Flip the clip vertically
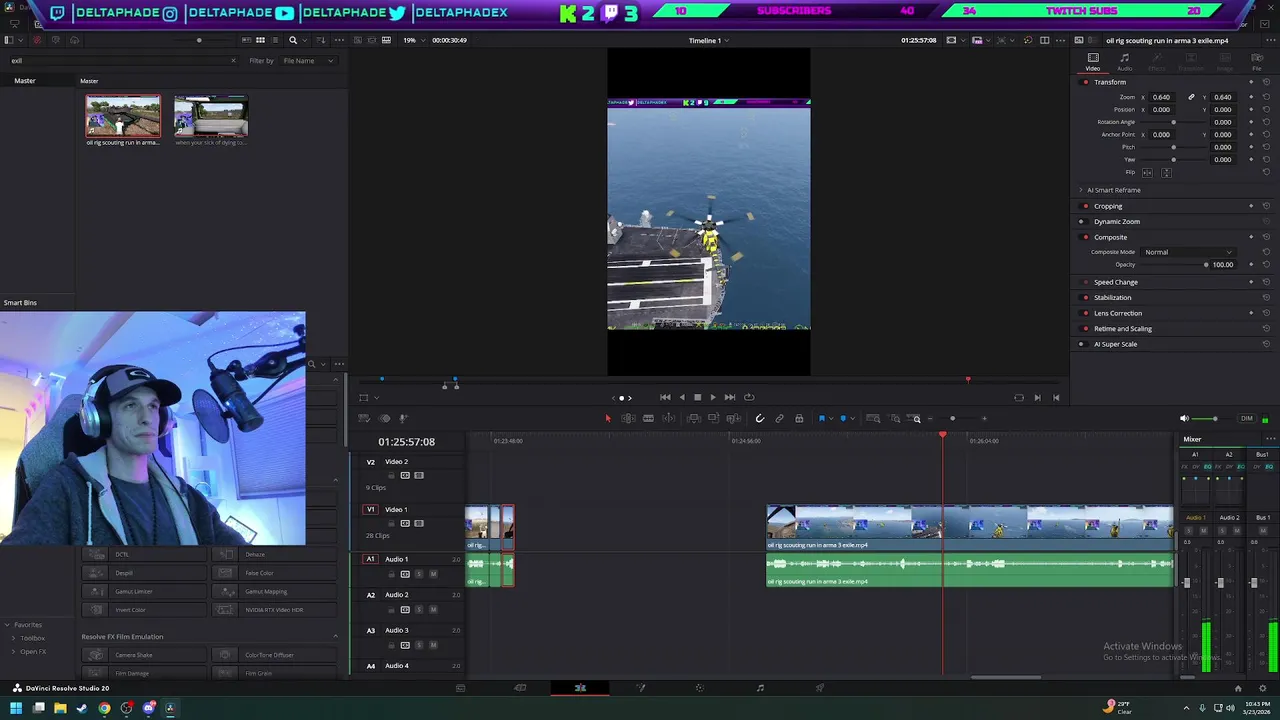The width and height of the screenshot is (1280, 720). point(1166,172)
